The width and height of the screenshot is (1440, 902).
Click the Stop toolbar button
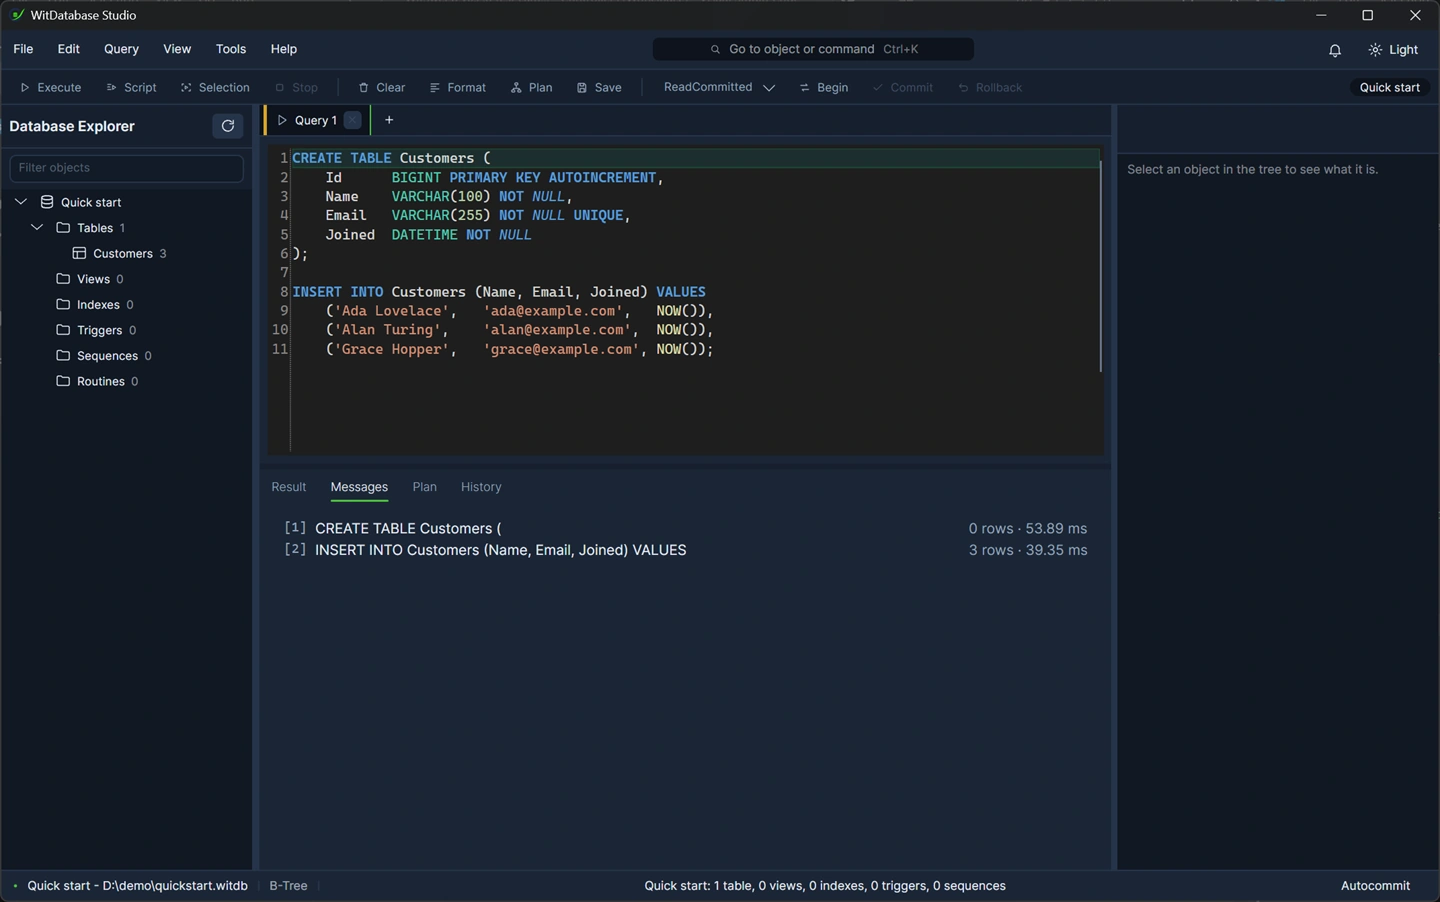click(297, 87)
